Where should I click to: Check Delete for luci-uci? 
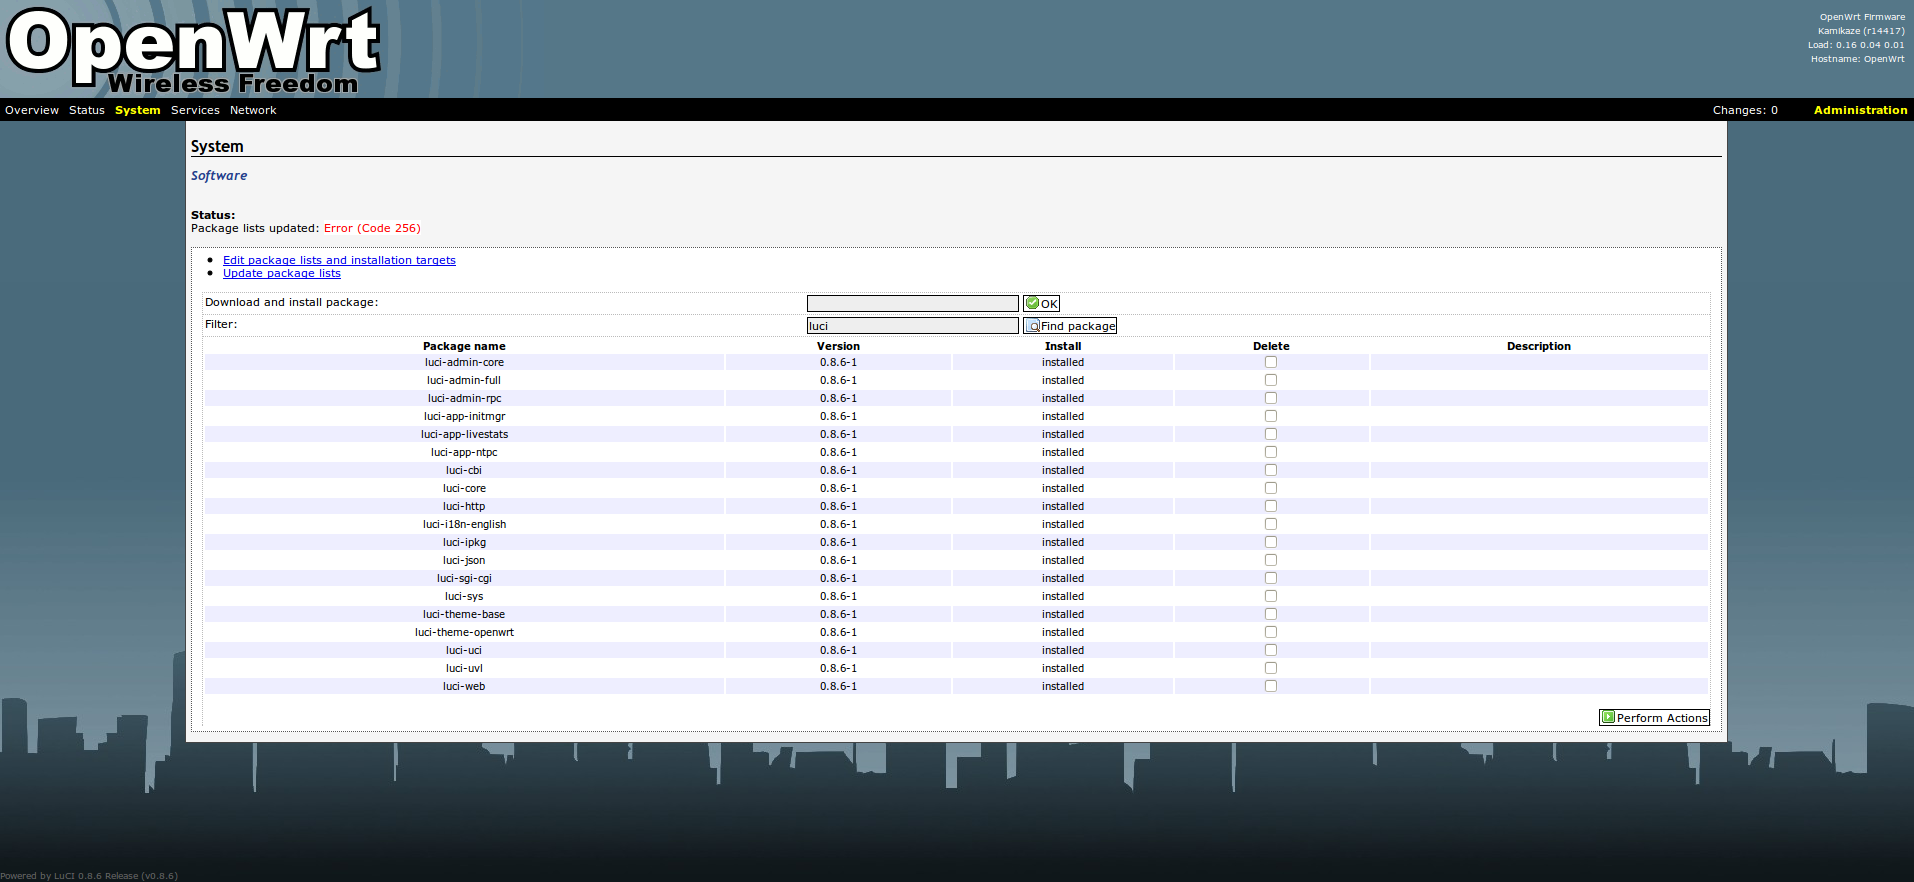click(x=1271, y=650)
